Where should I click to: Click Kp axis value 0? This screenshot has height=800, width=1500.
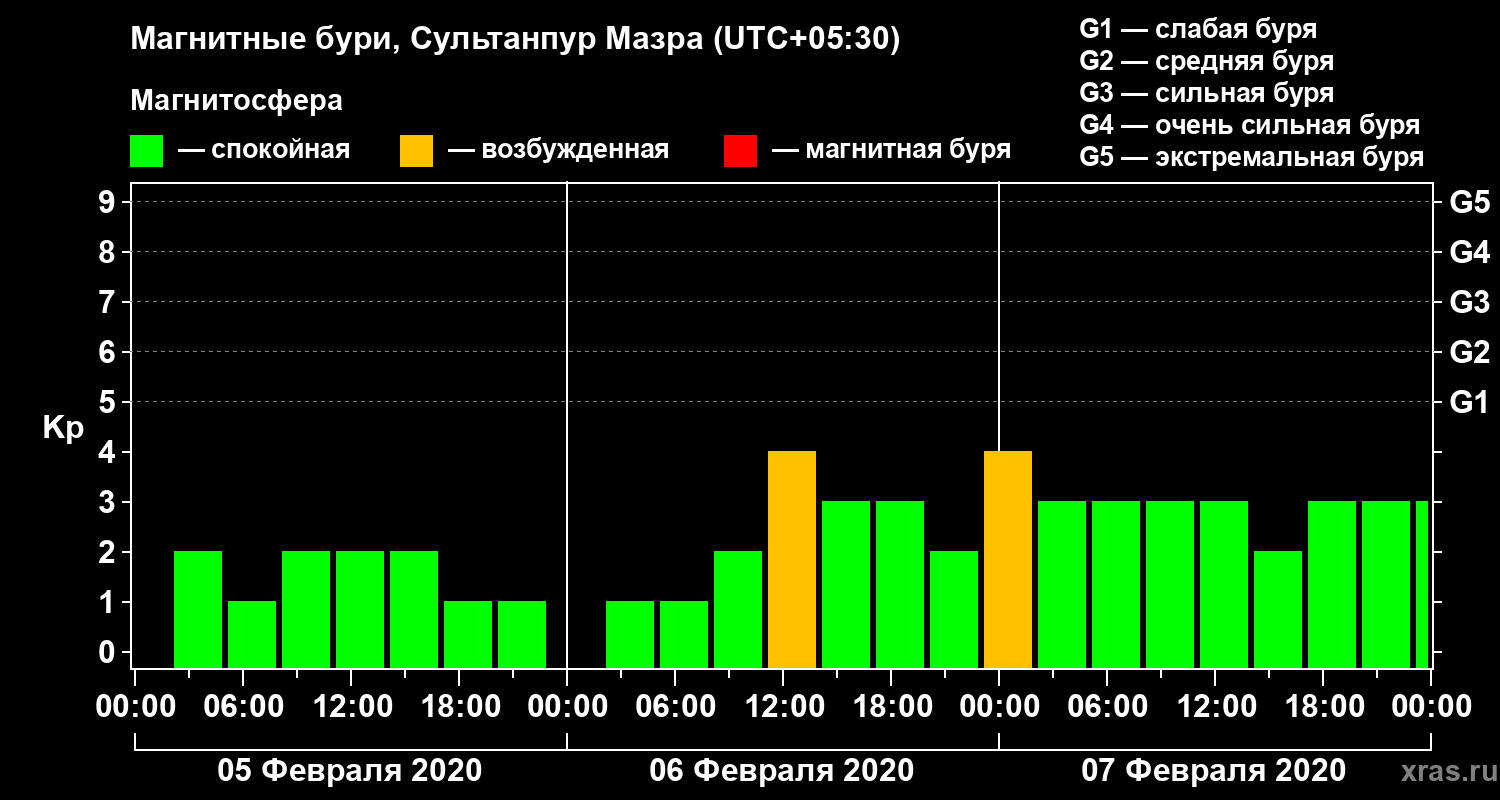[x=109, y=652]
